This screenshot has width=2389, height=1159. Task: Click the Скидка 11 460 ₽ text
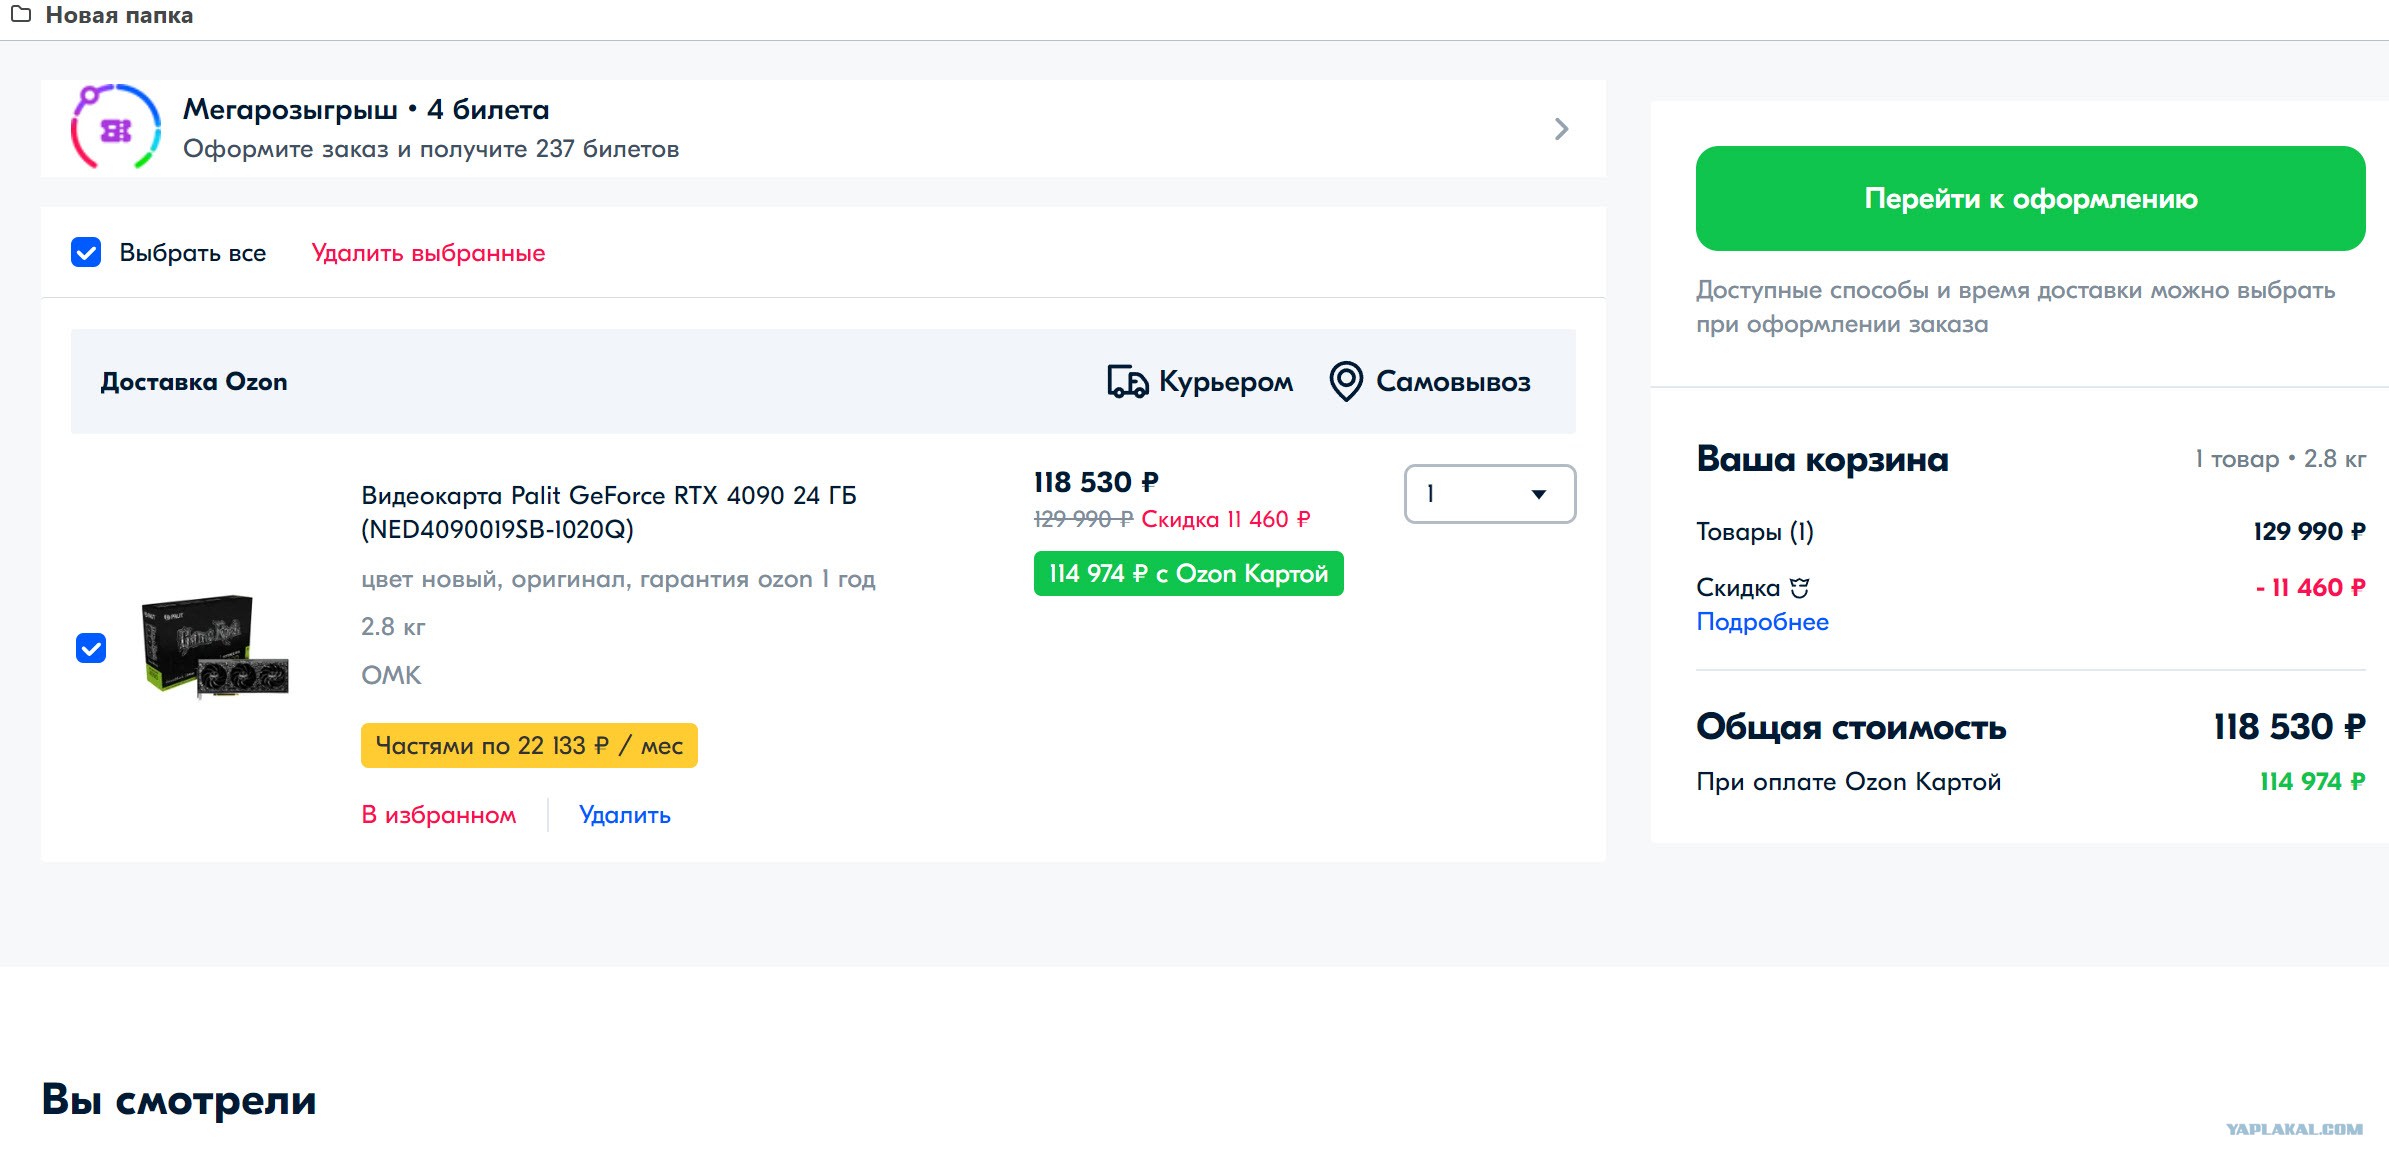click(x=1226, y=519)
